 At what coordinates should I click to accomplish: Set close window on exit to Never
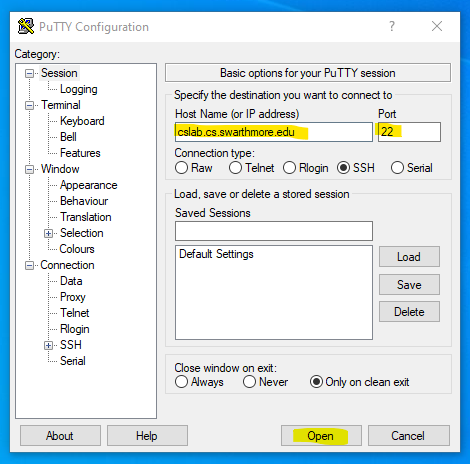point(249,382)
